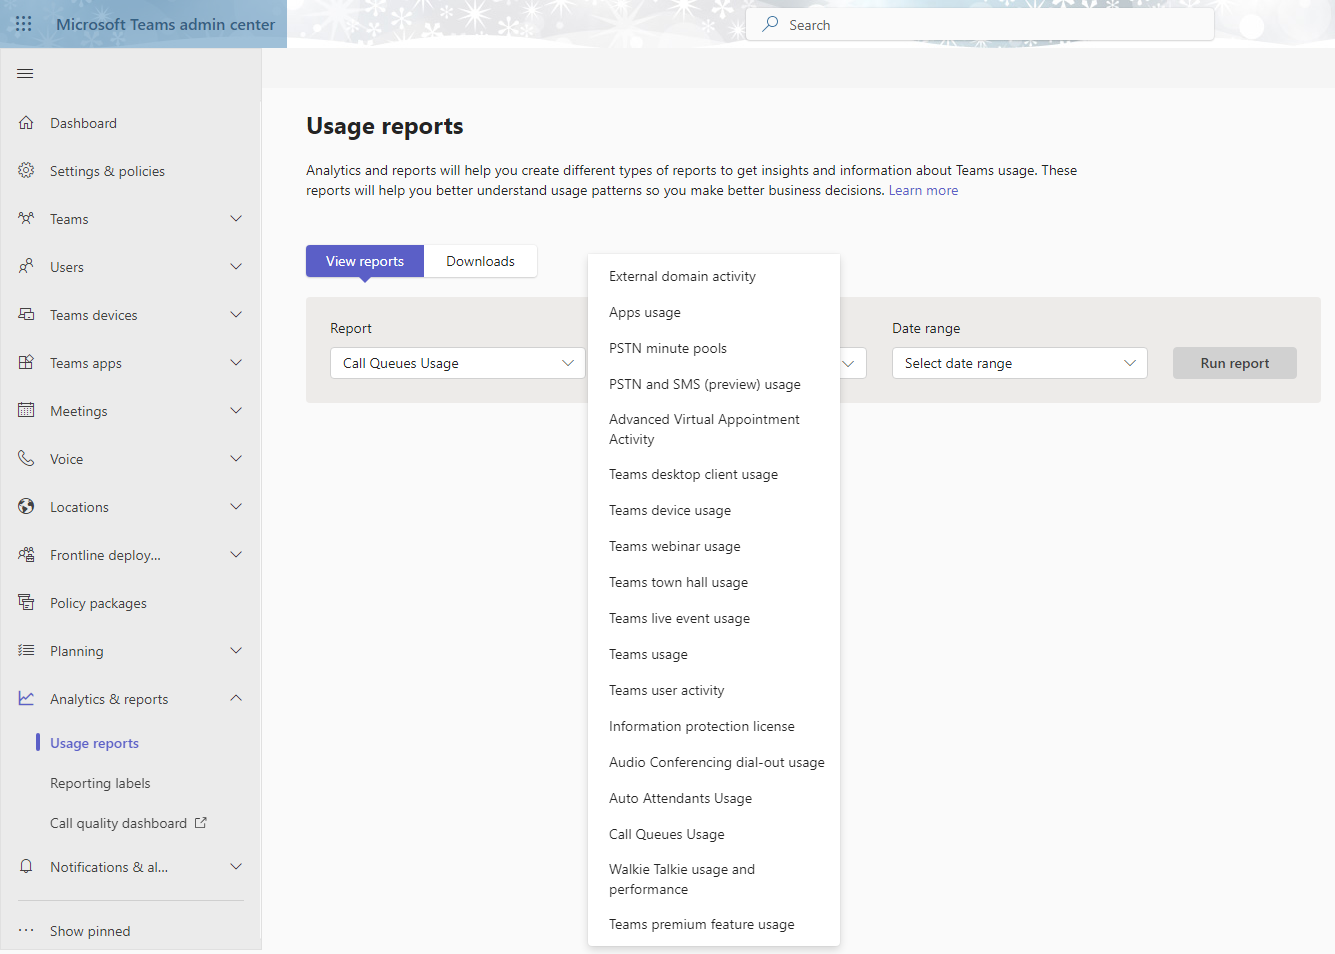Expand the Teams devices chevron
The width and height of the screenshot is (1335, 954).
click(236, 315)
